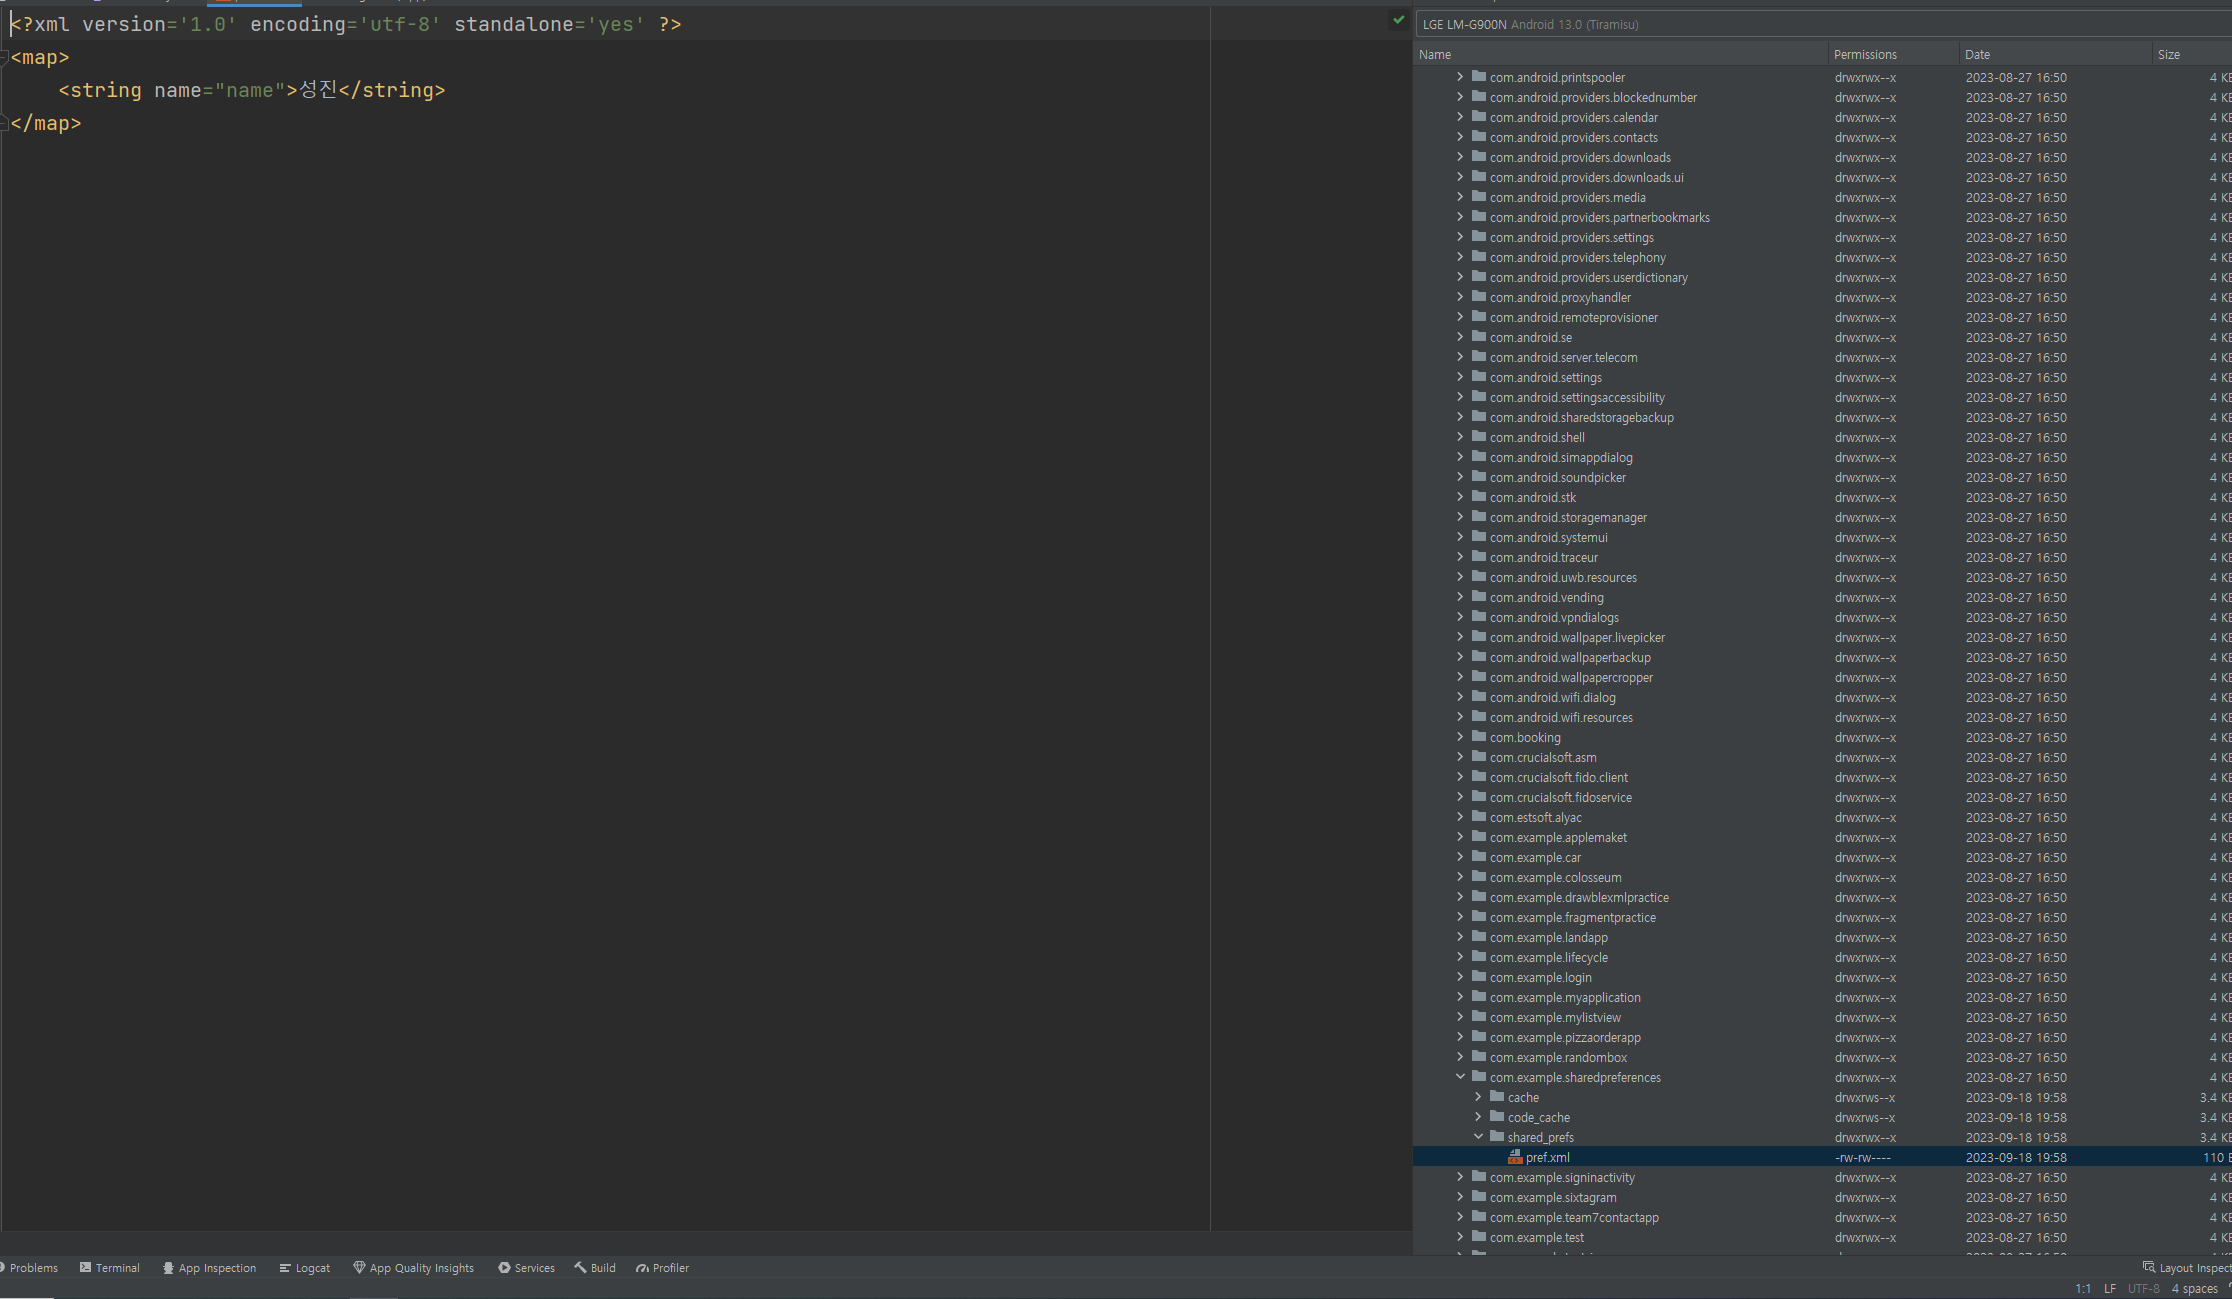Select com.android.providers.calendar row
2232x1299 pixels.
pyautogui.click(x=1823, y=117)
